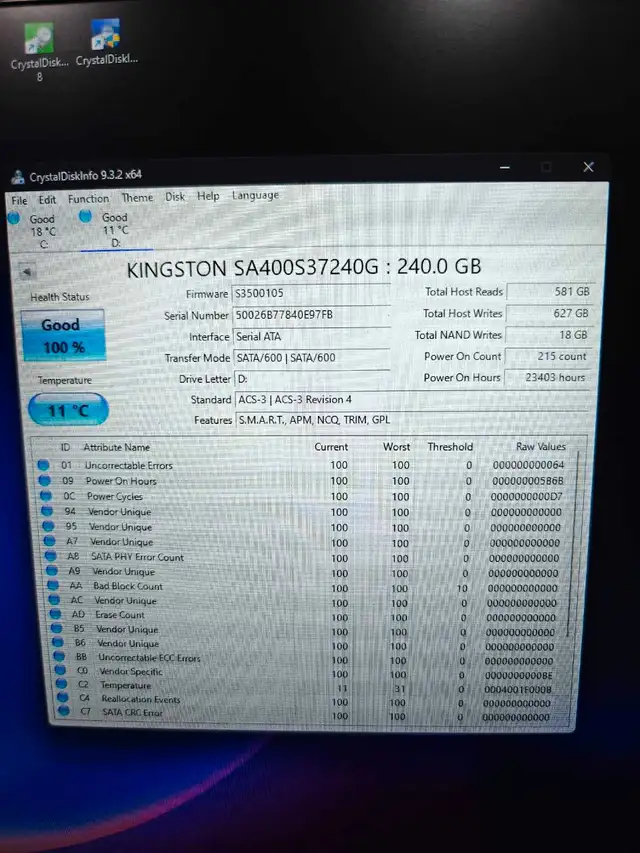
Task: Click the Standard field ACS-3 Revision 4
Action: coord(412,399)
